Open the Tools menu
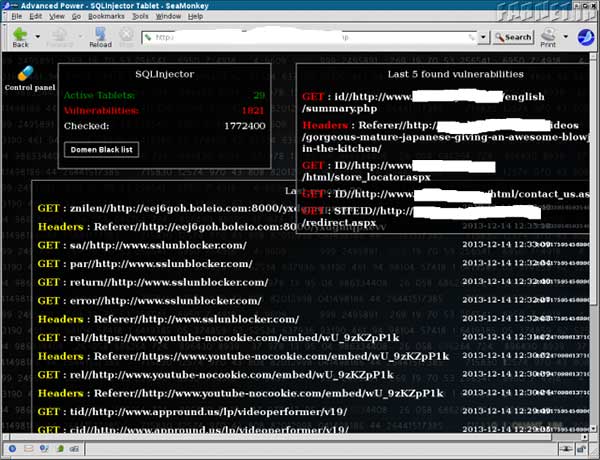Viewport: 600px width, 460px height. tap(140, 16)
